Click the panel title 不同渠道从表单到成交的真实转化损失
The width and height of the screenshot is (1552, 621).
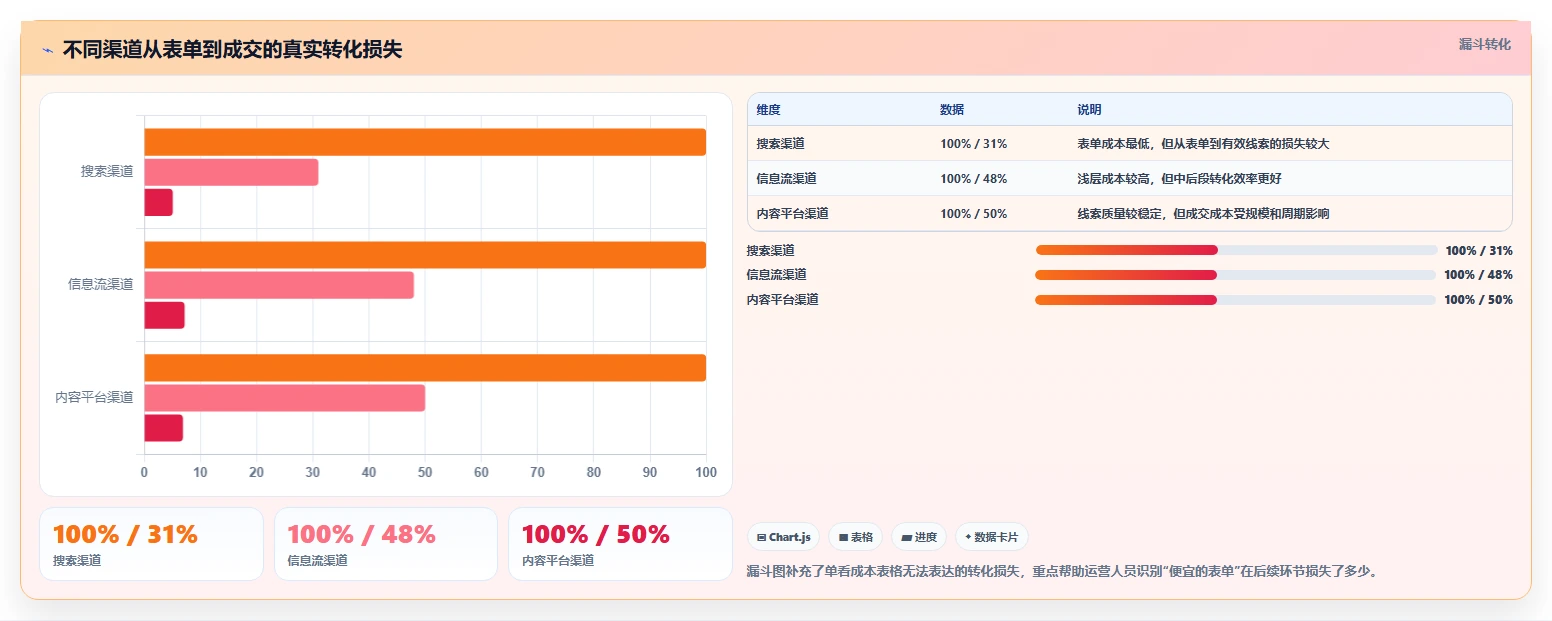click(x=232, y=50)
